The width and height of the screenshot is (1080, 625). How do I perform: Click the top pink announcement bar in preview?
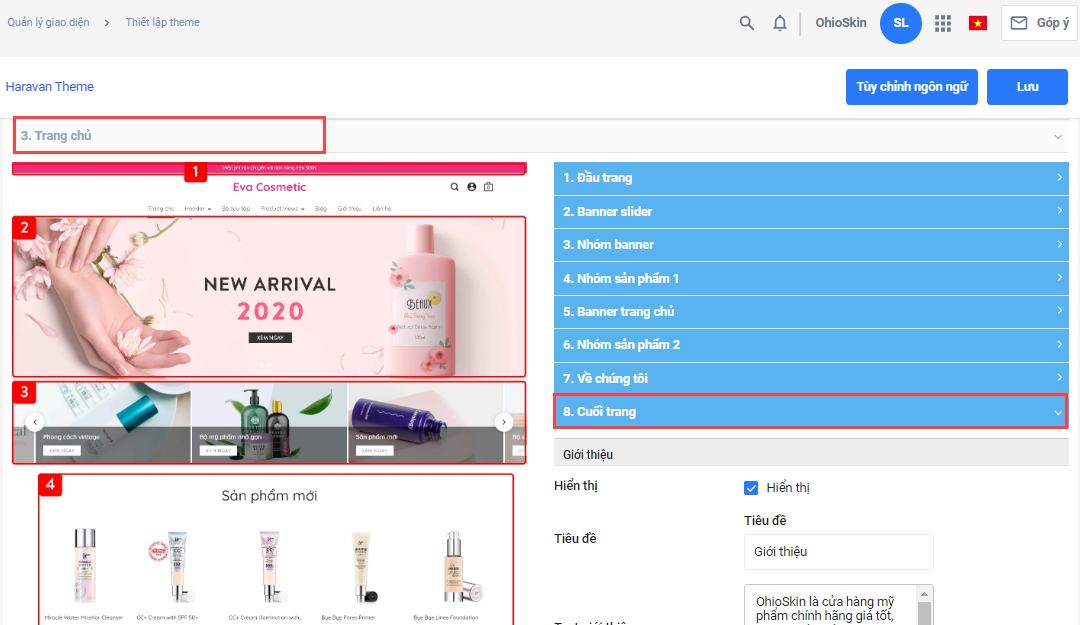[269, 167]
